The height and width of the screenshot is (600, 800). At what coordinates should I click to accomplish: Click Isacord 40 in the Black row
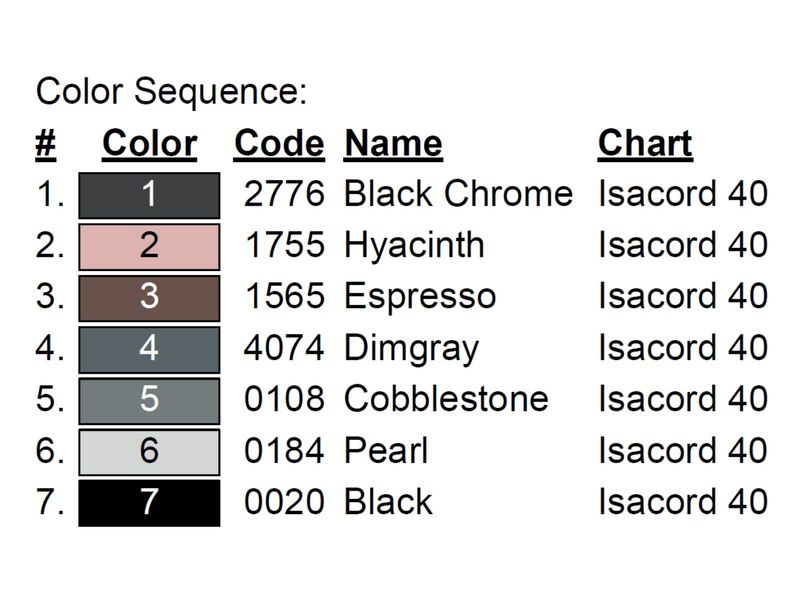pyautogui.click(x=683, y=502)
